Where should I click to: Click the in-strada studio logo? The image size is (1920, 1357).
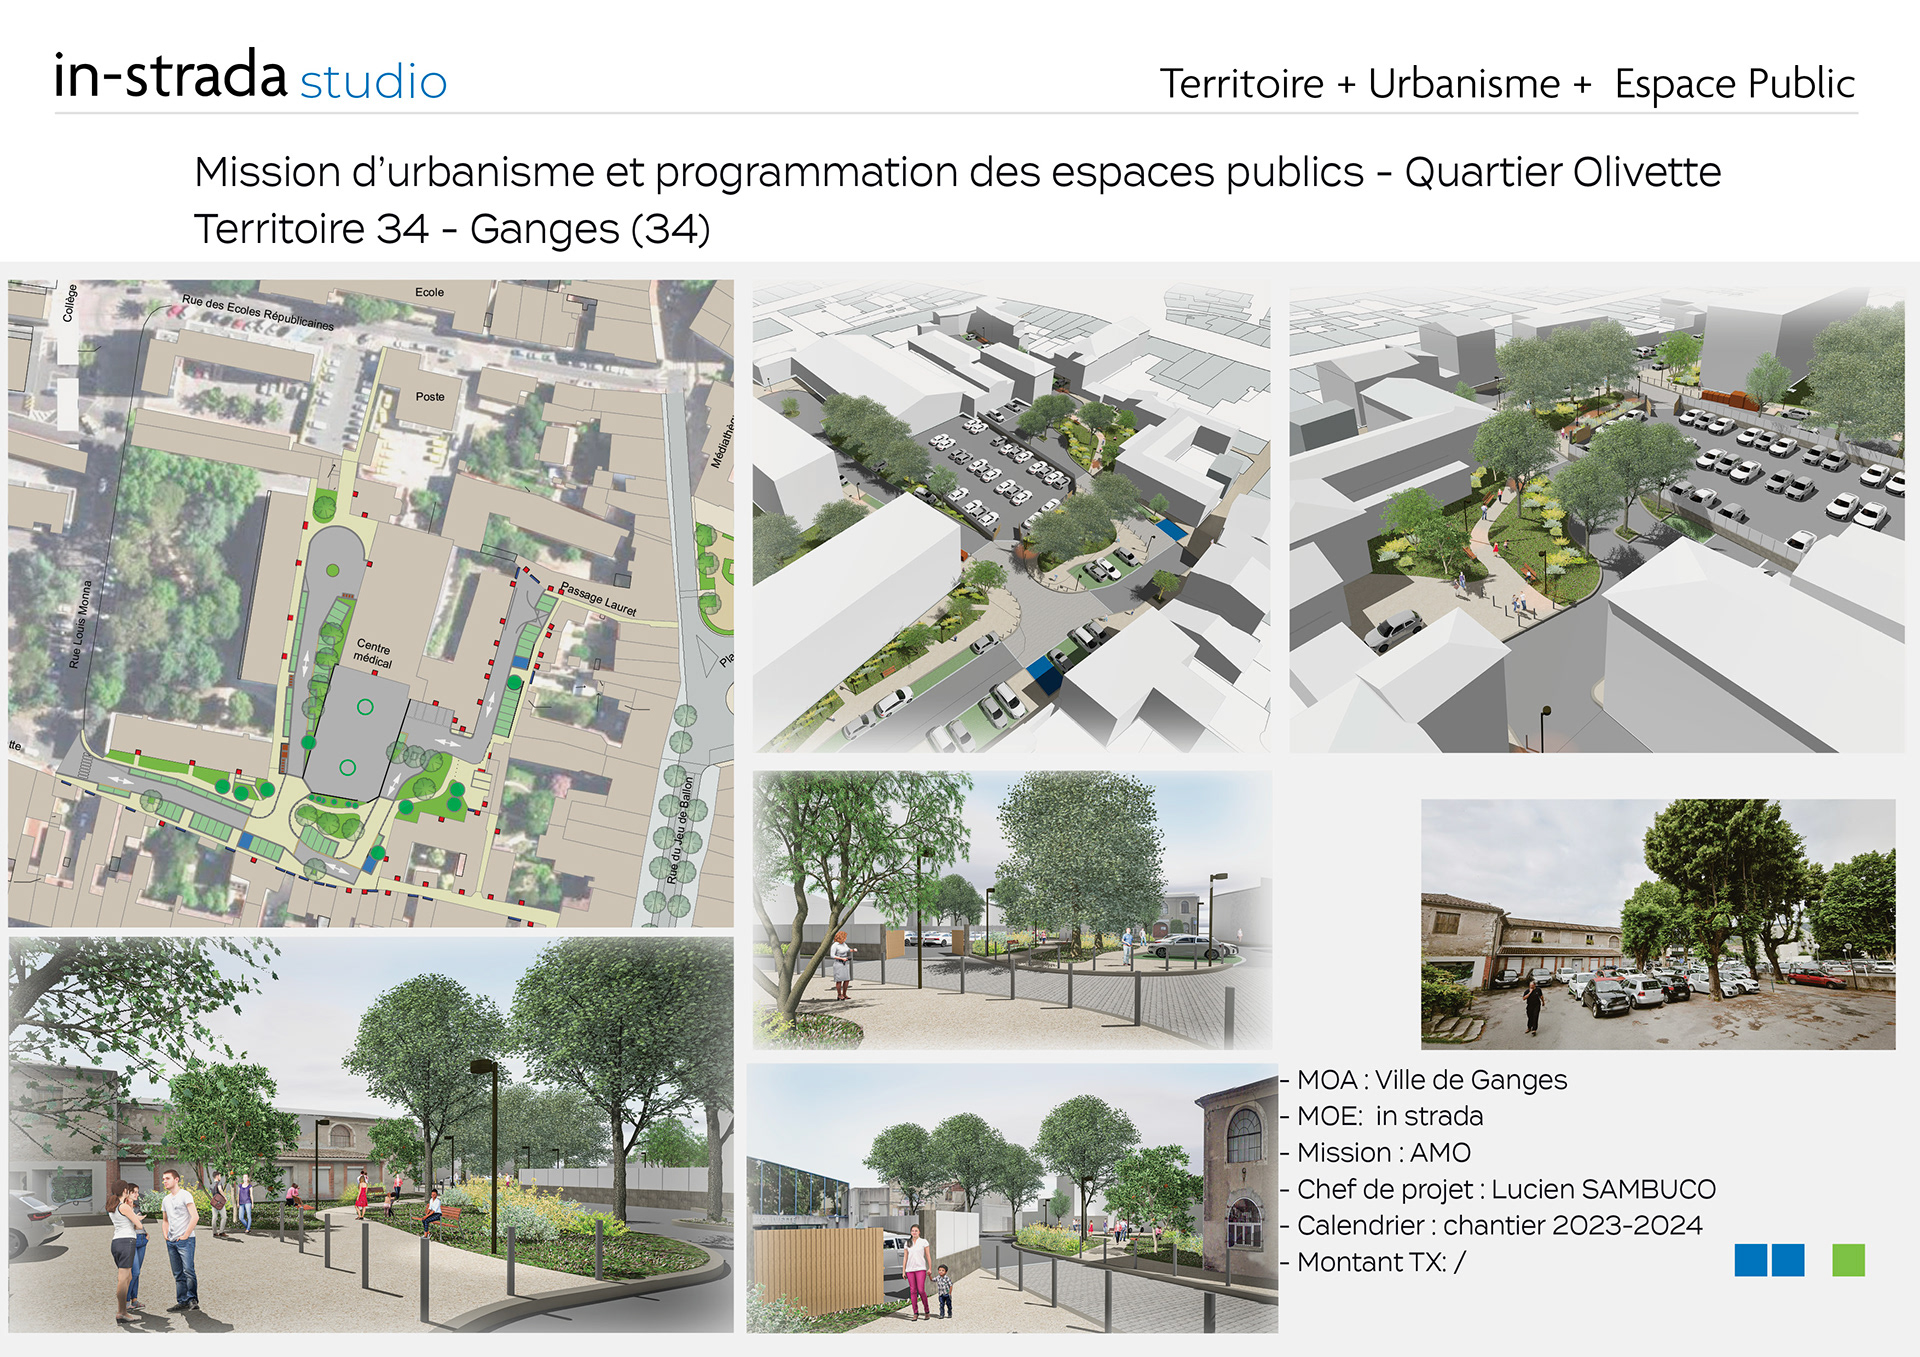[250, 77]
